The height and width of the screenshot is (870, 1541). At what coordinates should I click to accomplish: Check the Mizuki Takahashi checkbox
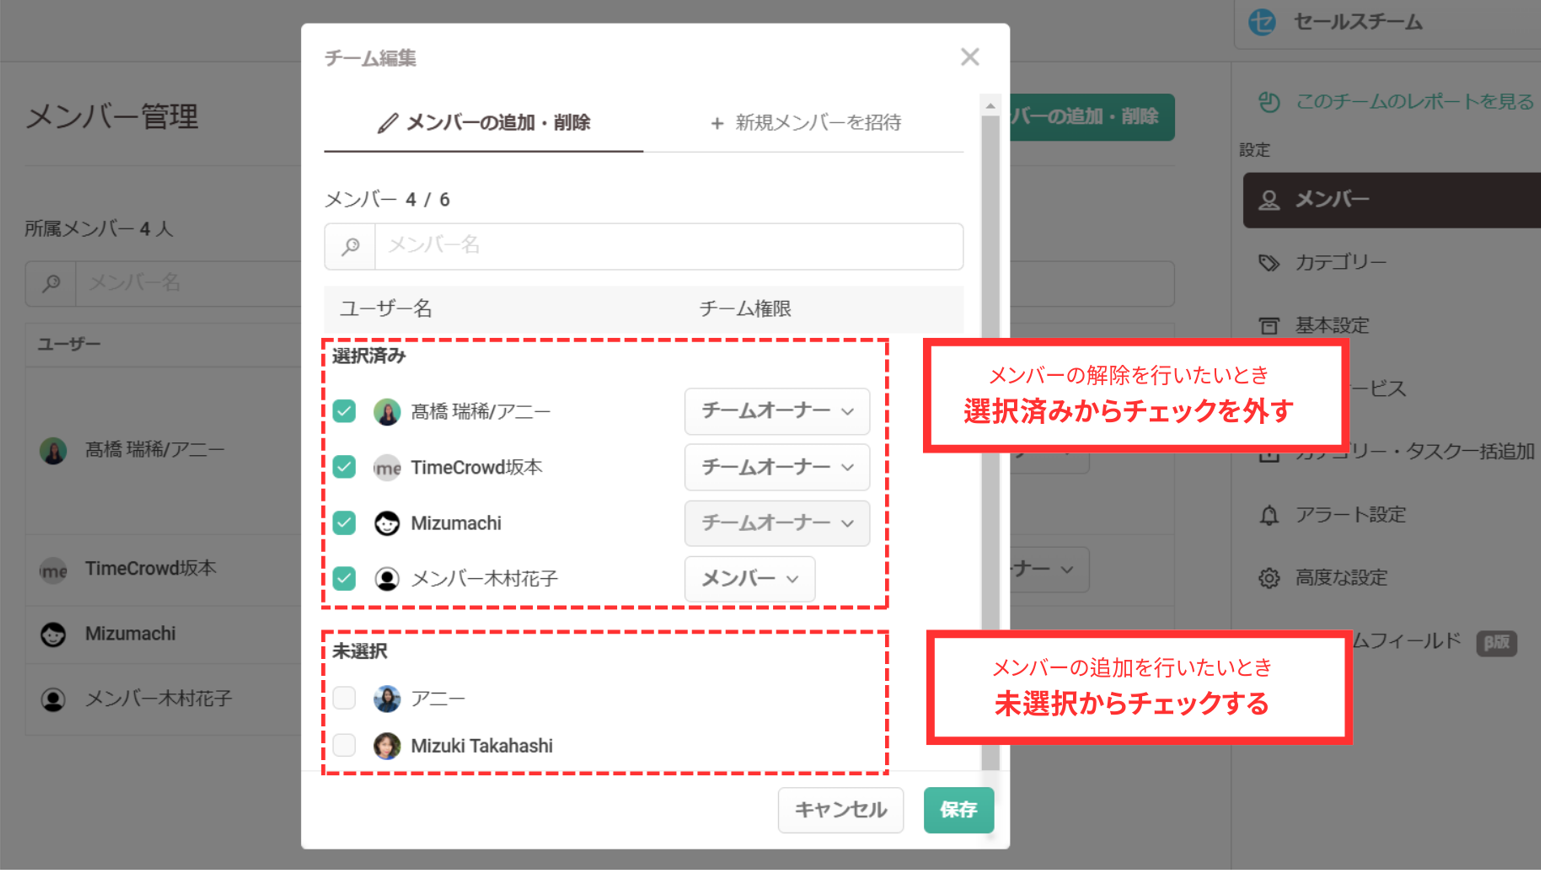(345, 746)
